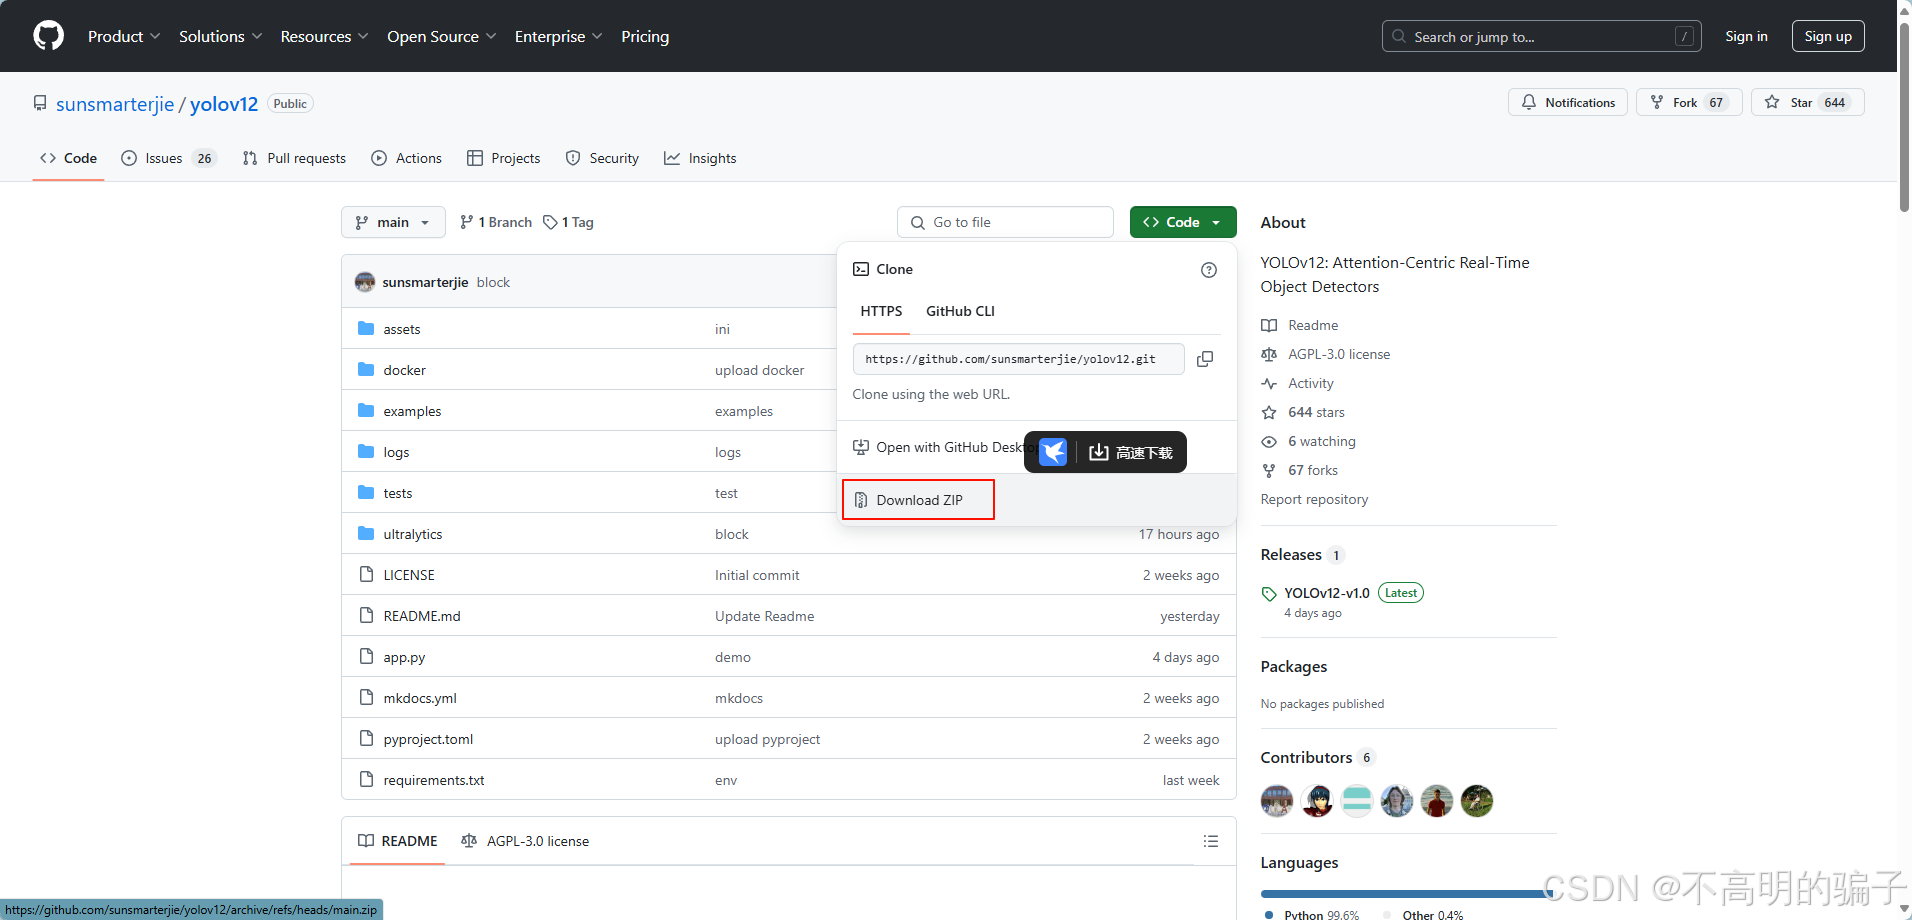The image size is (1912, 920).
Task: Open the README.md file
Action: (422, 616)
